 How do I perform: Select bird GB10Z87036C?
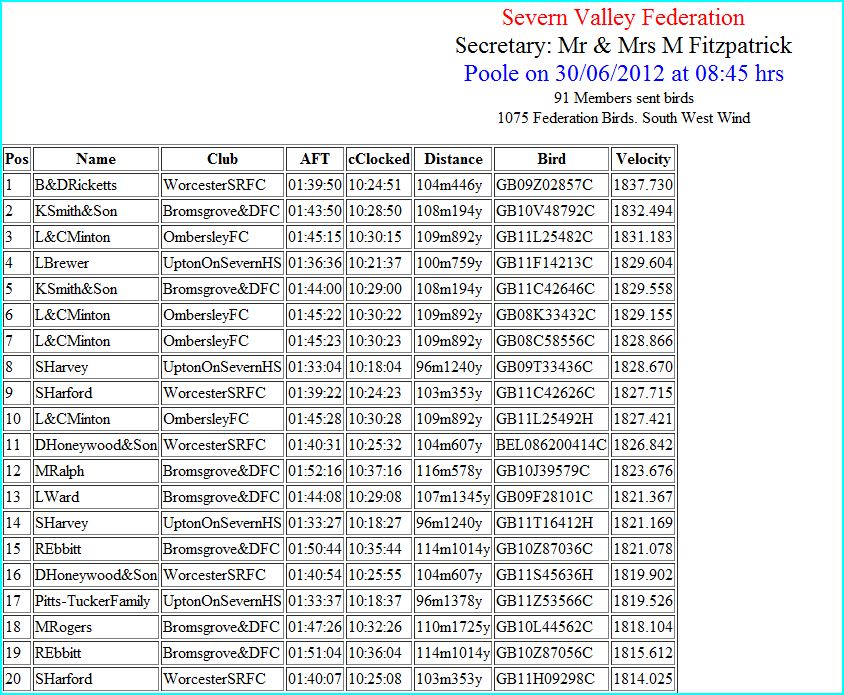(x=544, y=549)
